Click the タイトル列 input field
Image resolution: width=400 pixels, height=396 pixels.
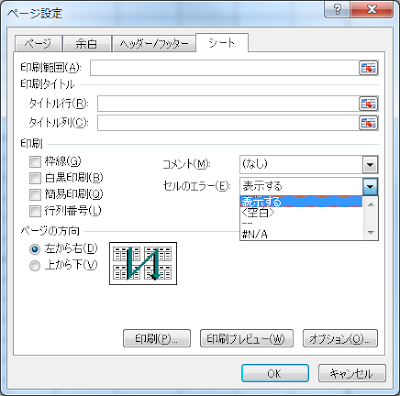(x=228, y=123)
